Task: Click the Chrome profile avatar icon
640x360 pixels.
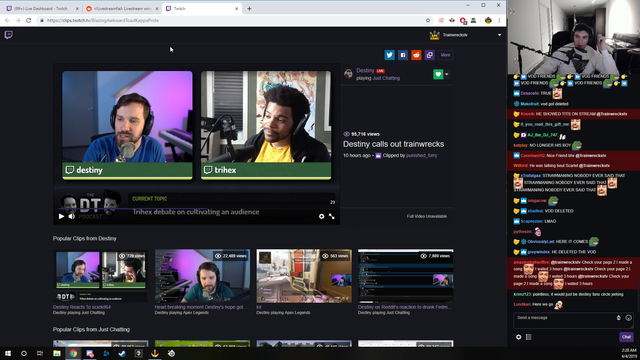Action: 488,20
